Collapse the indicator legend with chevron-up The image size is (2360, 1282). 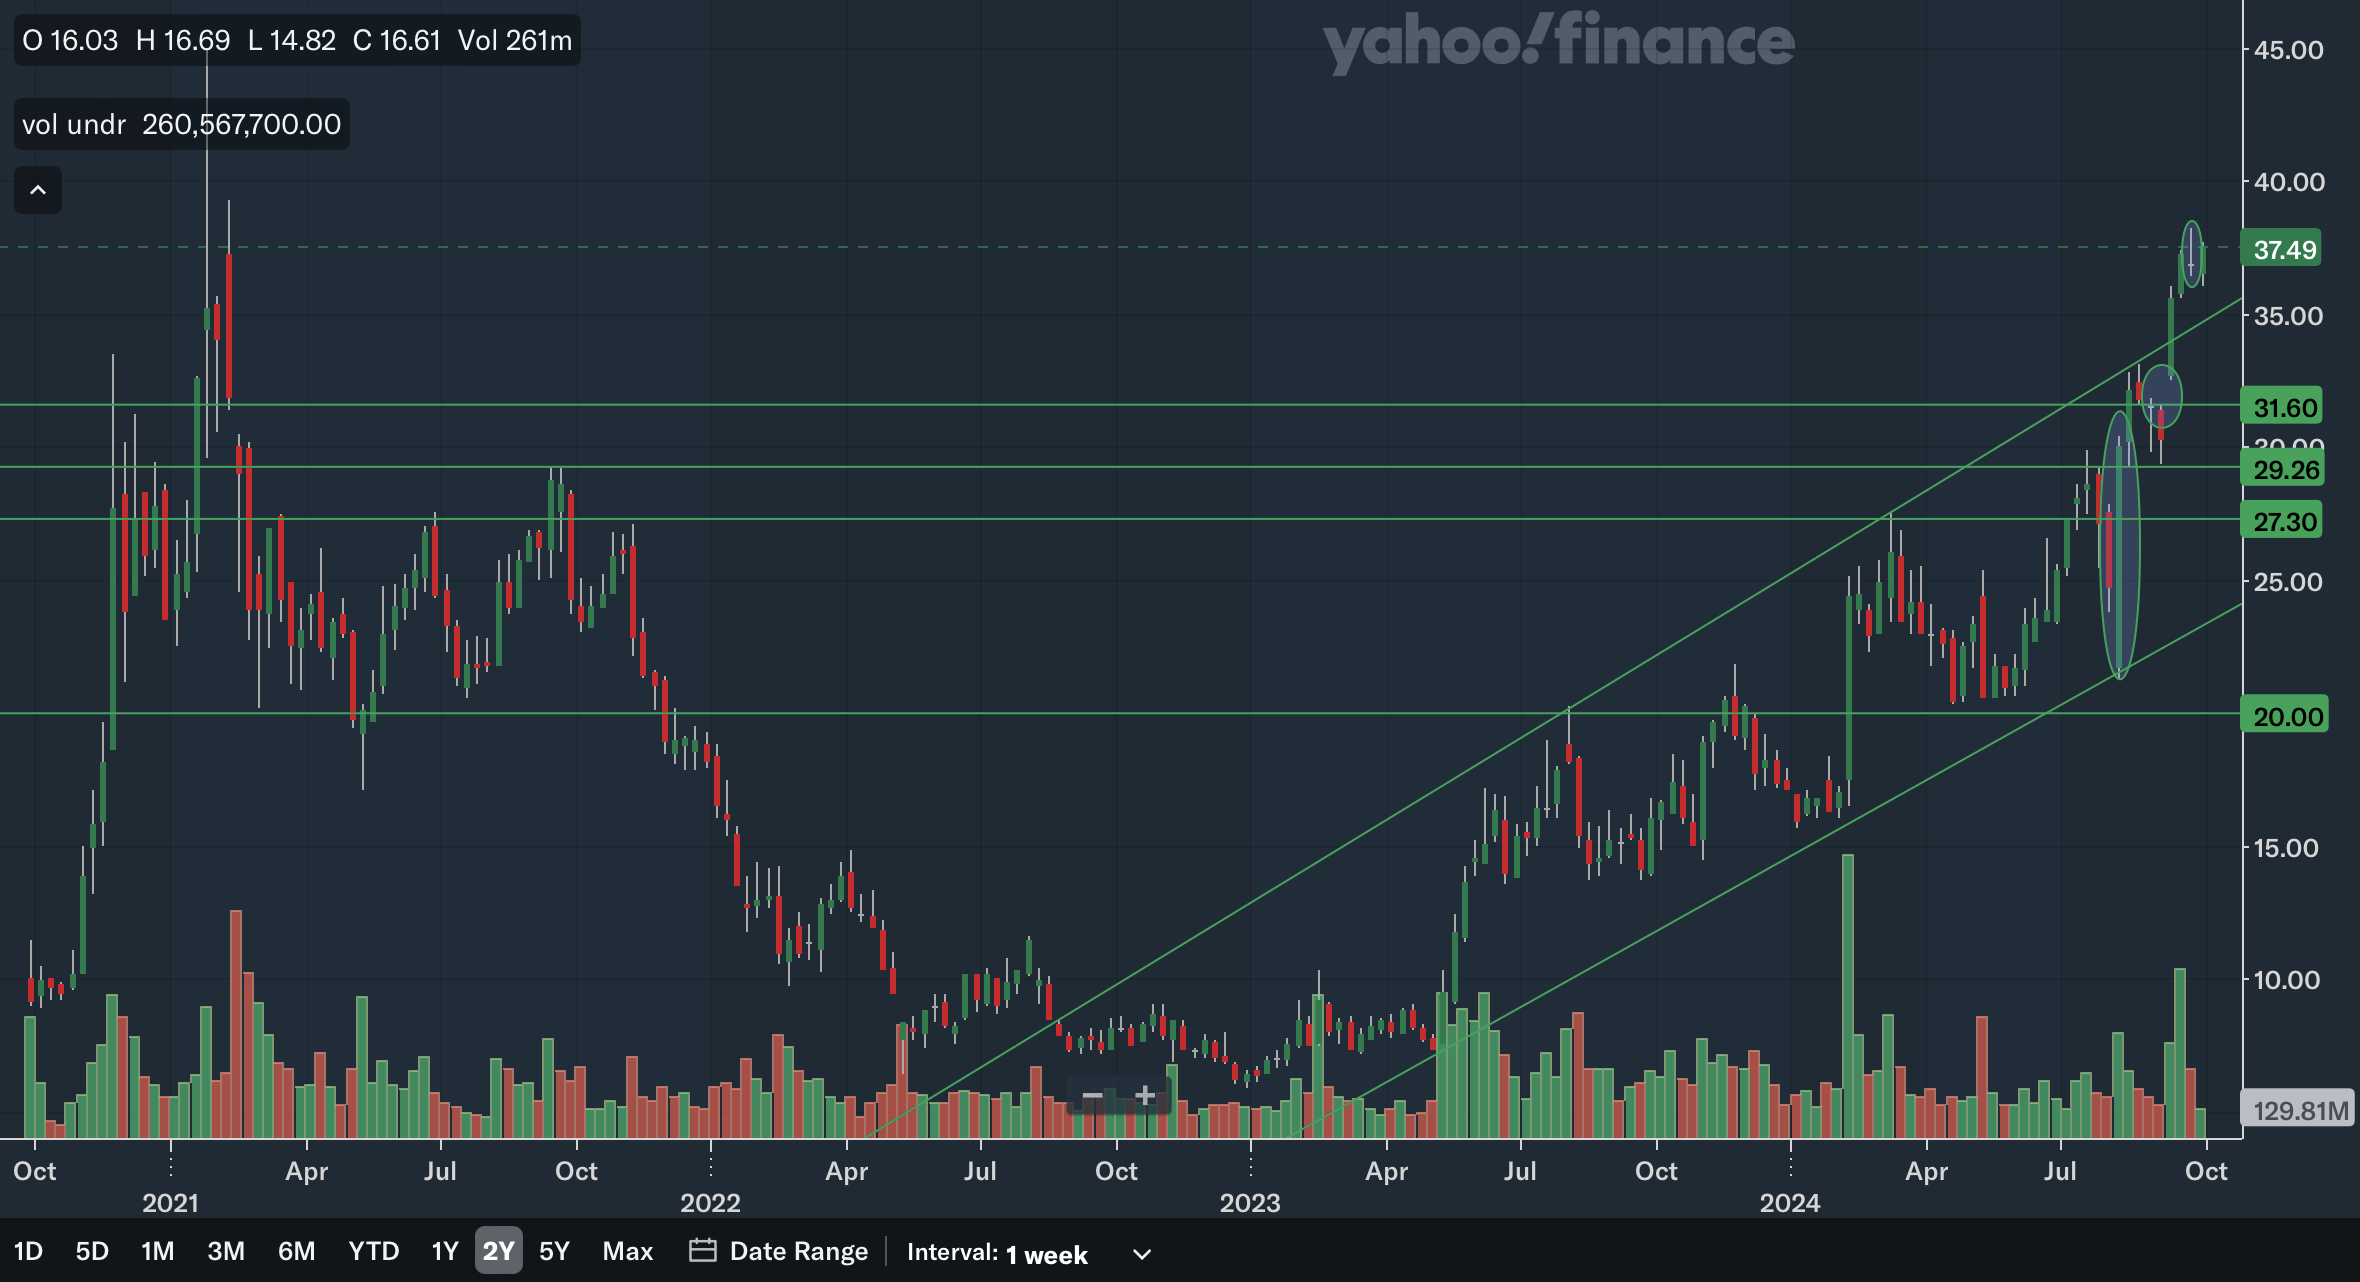[x=38, y=190]
